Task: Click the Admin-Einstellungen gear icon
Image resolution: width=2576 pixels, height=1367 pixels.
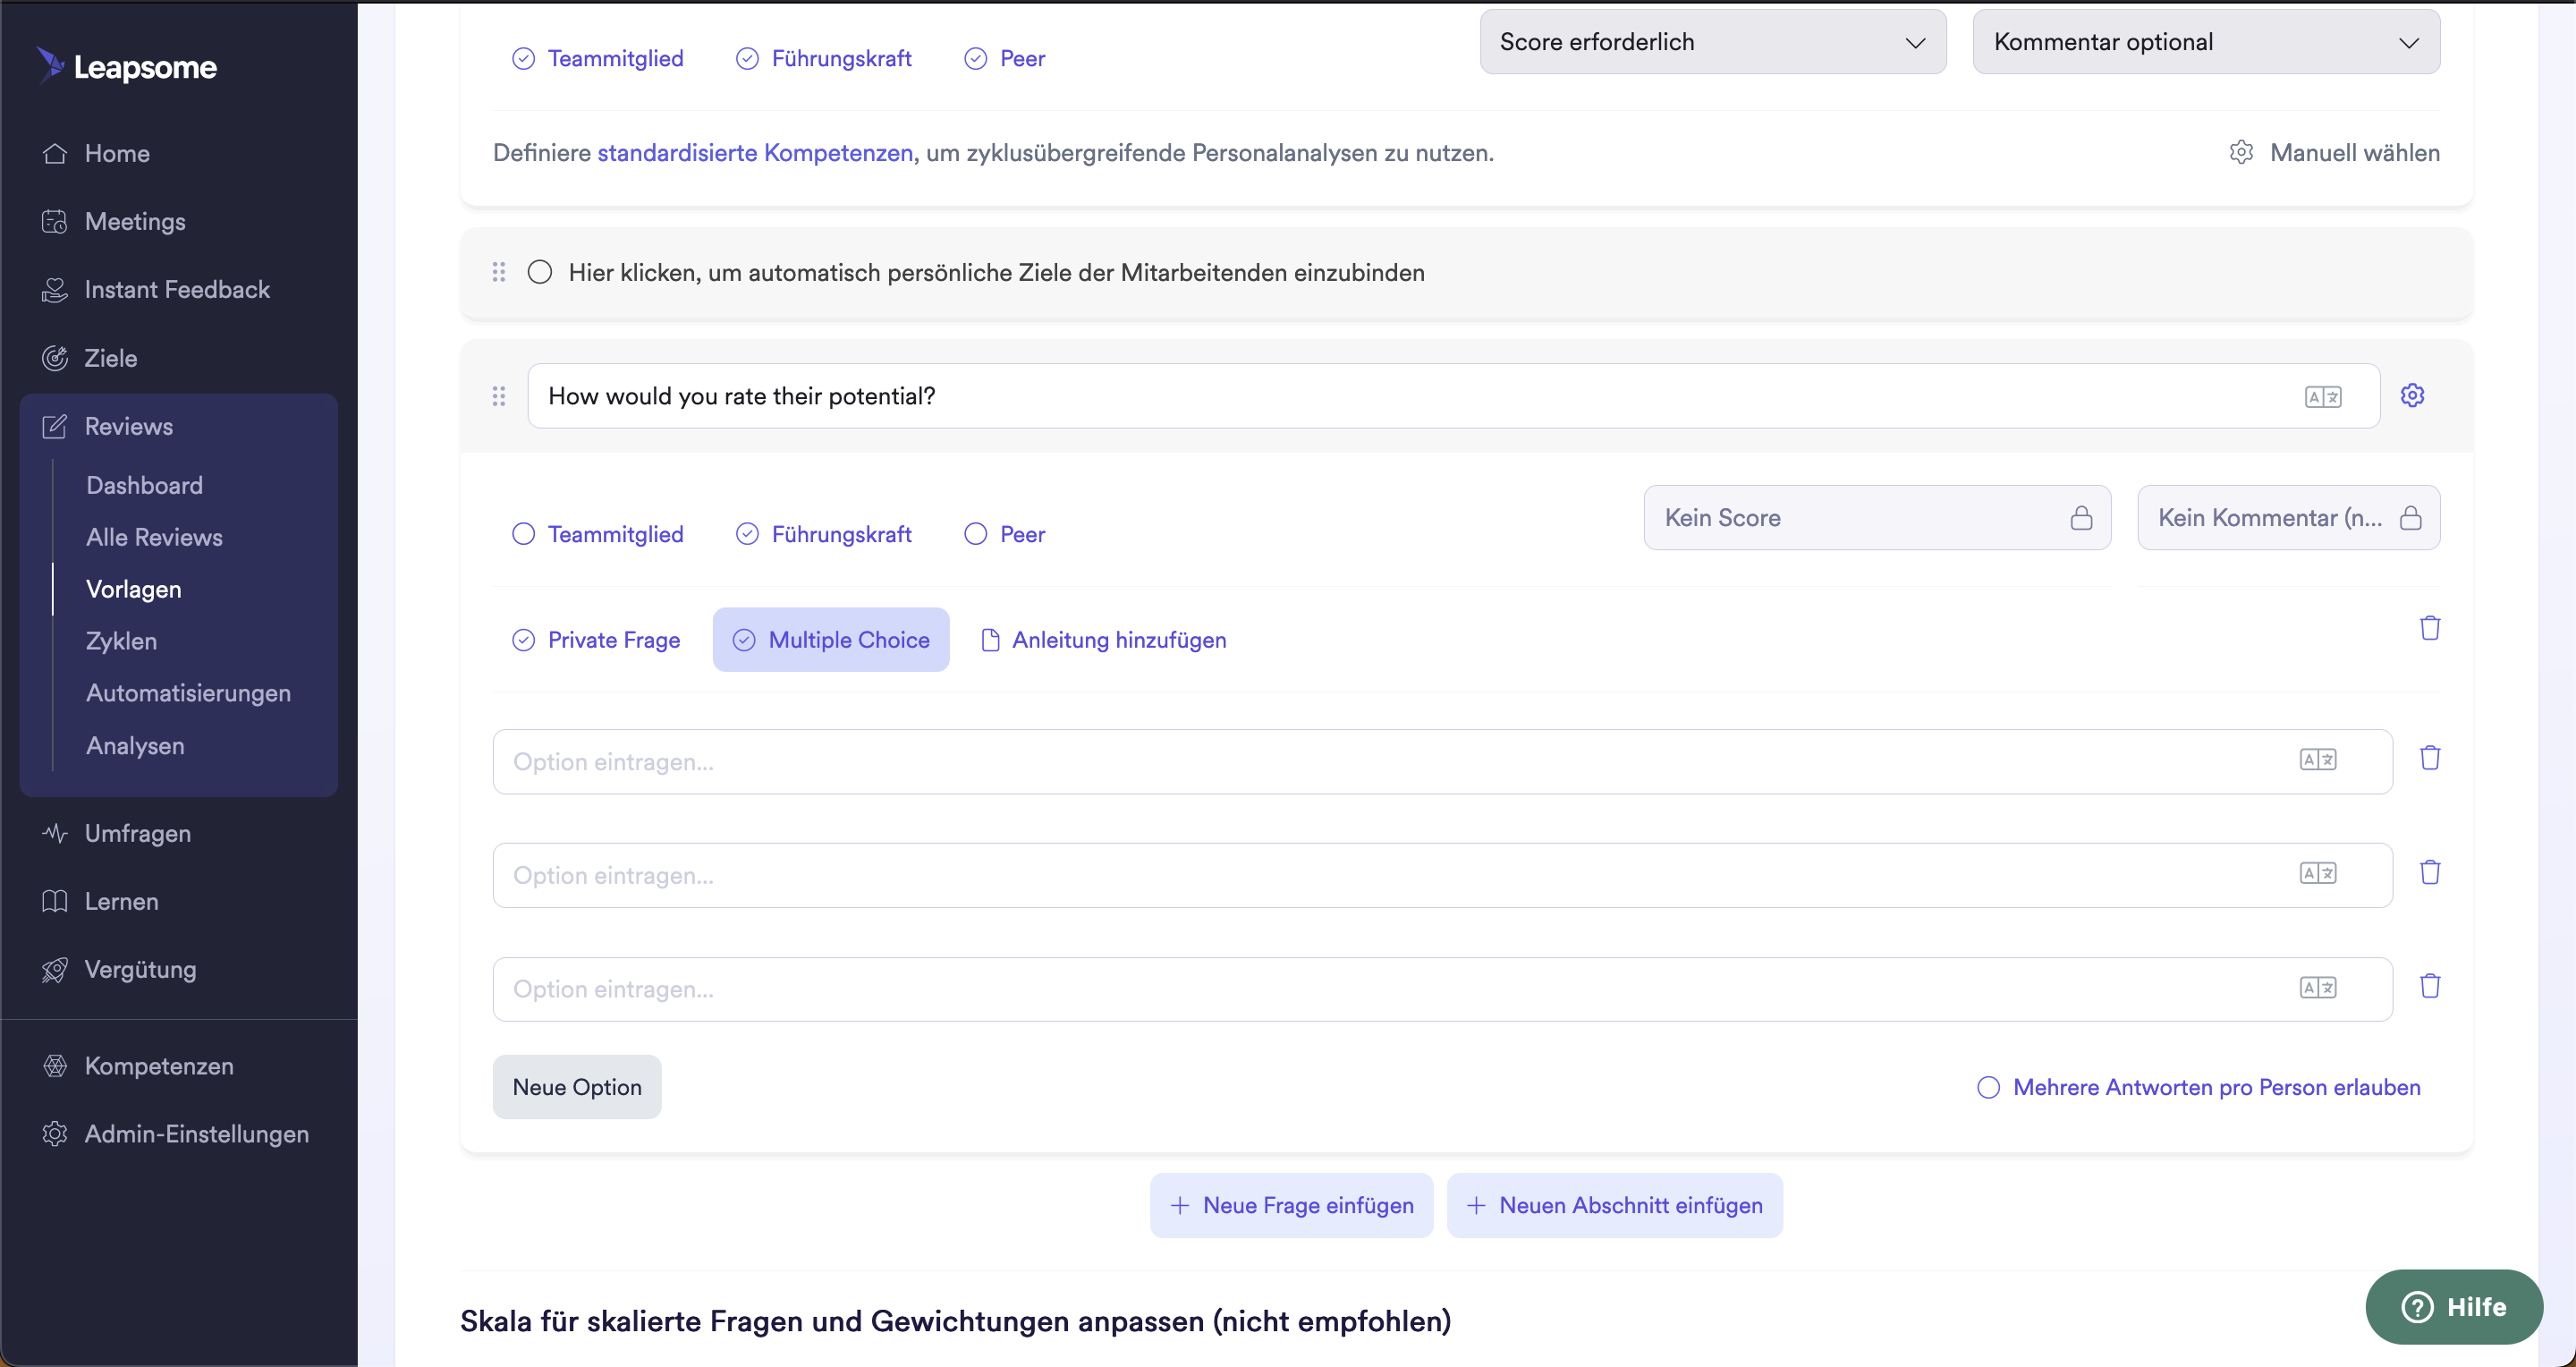Action: pyautogui.click(x=55, y=1133)
